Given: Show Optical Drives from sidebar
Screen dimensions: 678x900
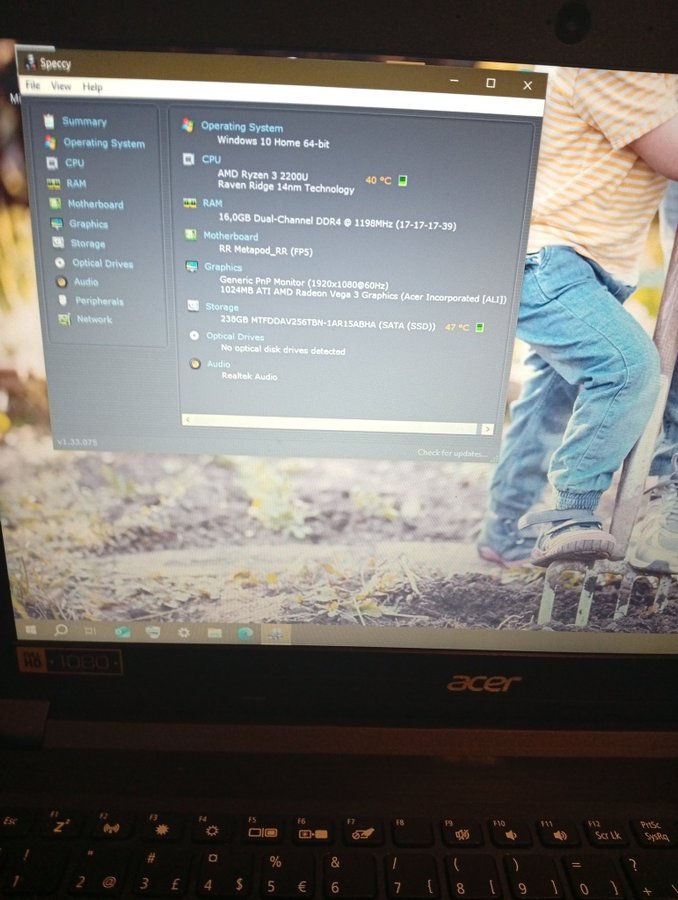Looking at the screenshot, I should [103, 263].
